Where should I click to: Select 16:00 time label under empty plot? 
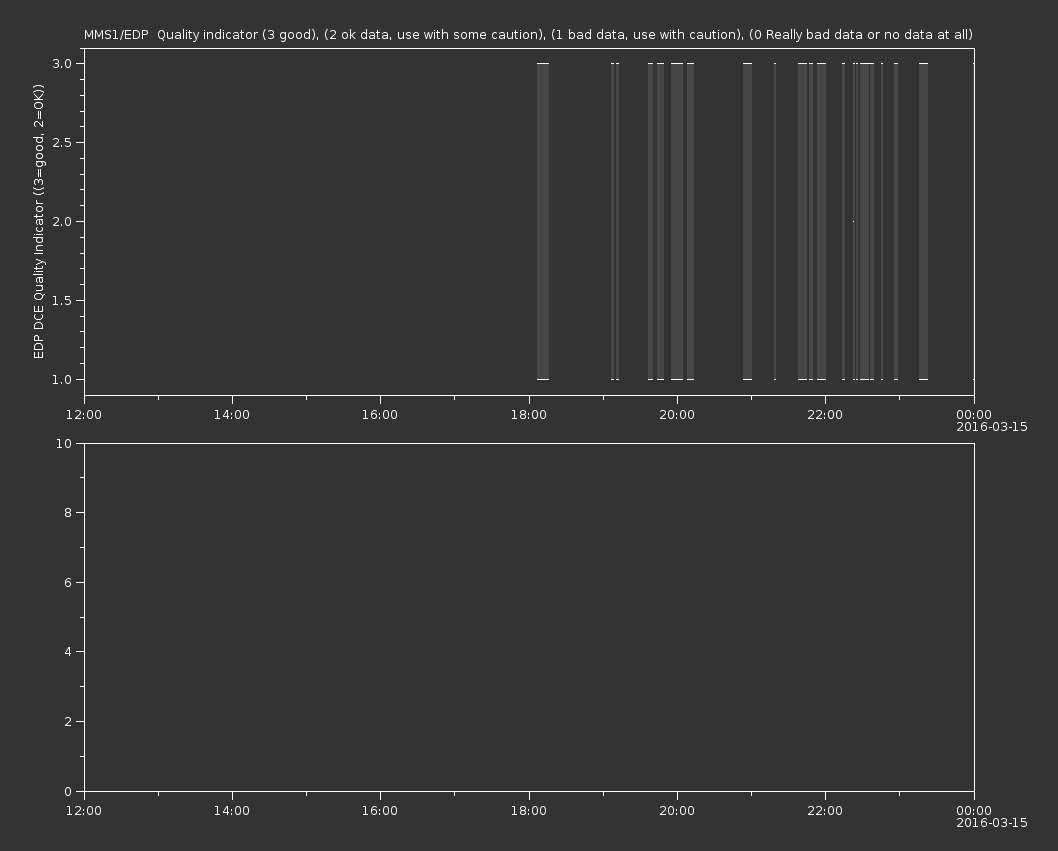click(380, 811)
